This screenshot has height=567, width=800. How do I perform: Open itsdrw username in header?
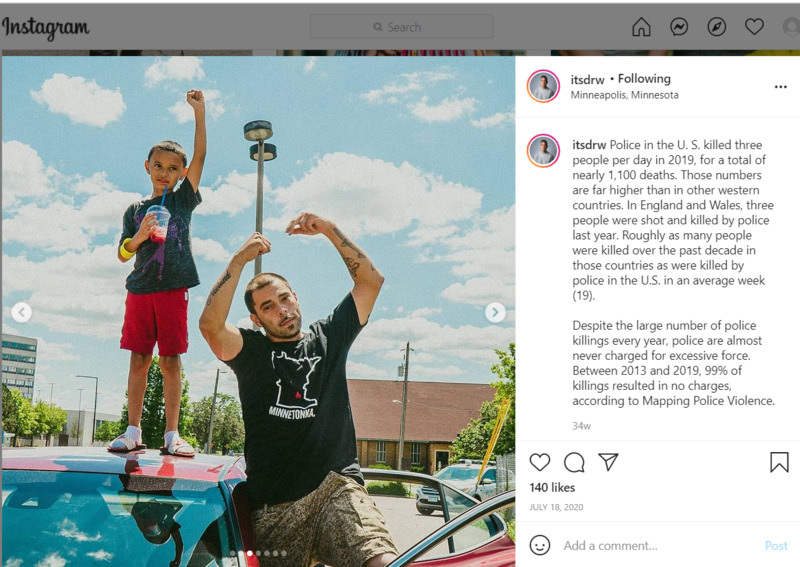pos(587,80)
